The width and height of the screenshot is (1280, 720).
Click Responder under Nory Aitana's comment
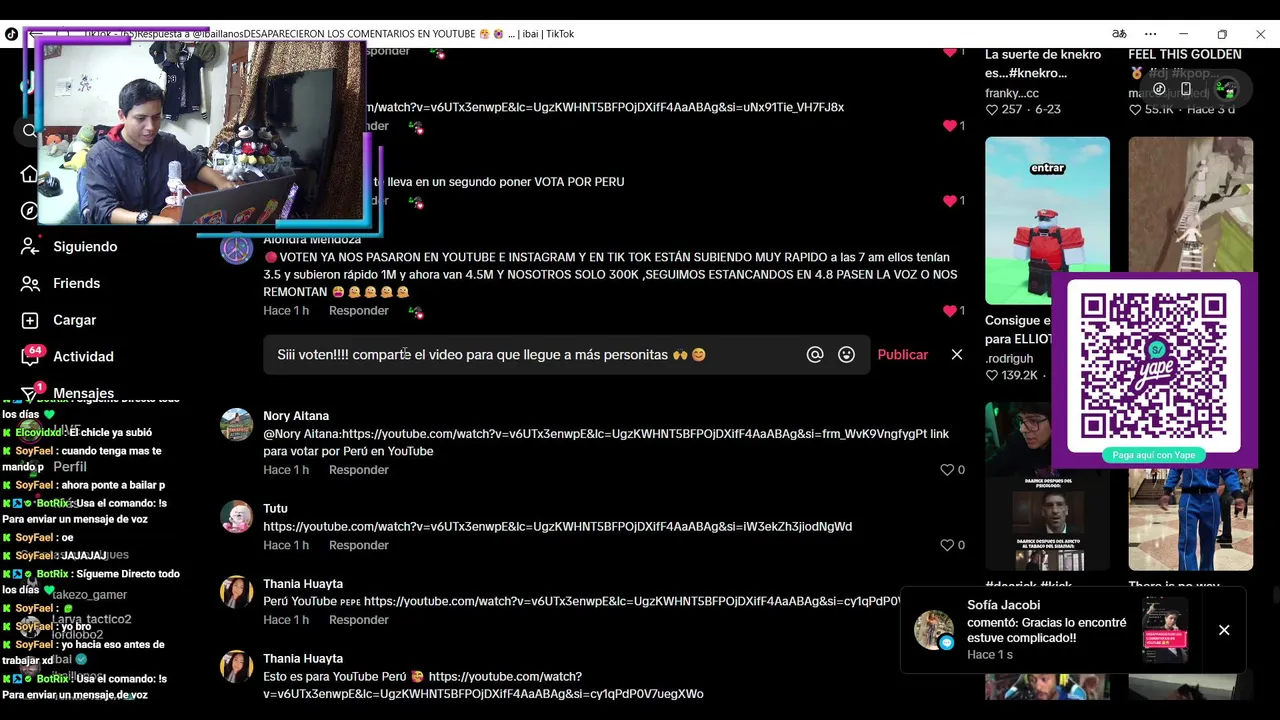click(358, 470)
